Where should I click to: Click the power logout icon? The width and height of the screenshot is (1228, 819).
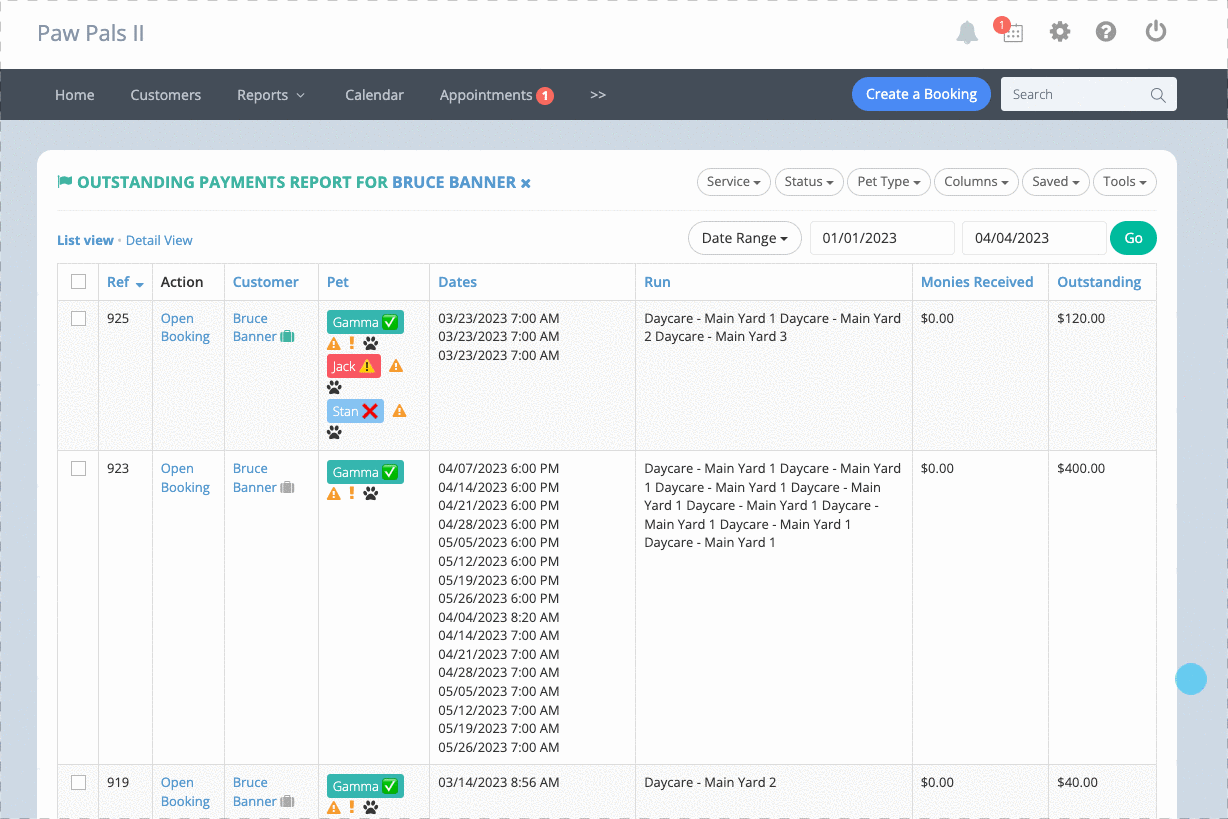[1156, 31]
